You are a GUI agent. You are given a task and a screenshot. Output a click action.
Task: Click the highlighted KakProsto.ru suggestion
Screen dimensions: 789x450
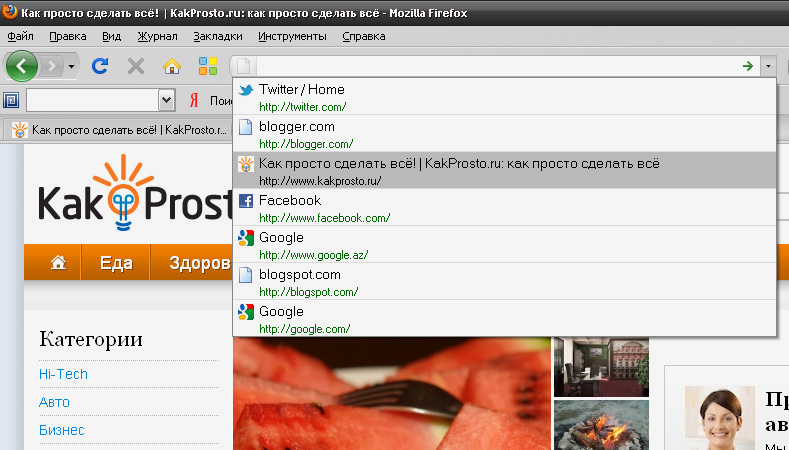click(504, 171)
